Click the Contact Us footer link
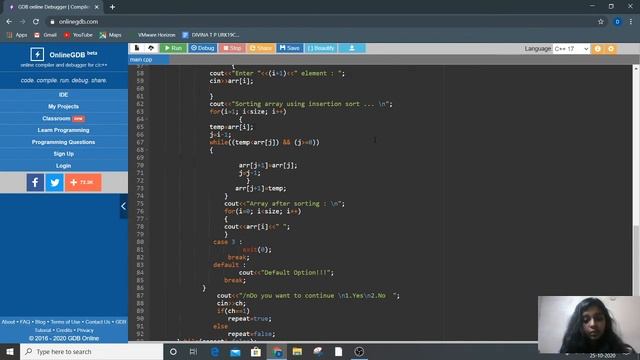 click(x=98, y=322)
